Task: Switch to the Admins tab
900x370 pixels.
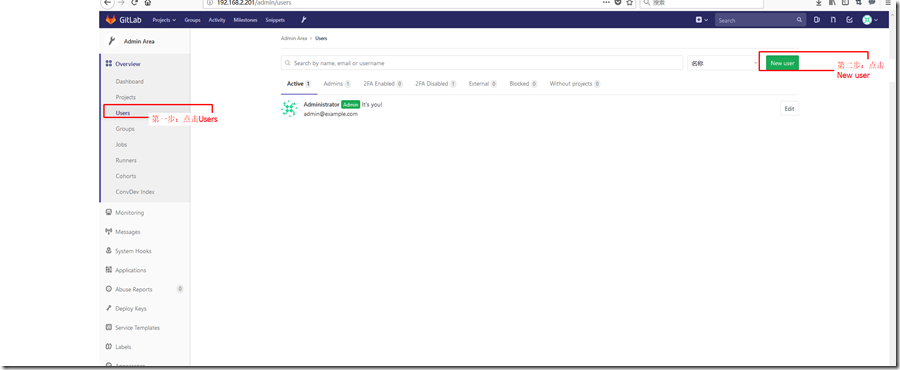Action: 337,84
